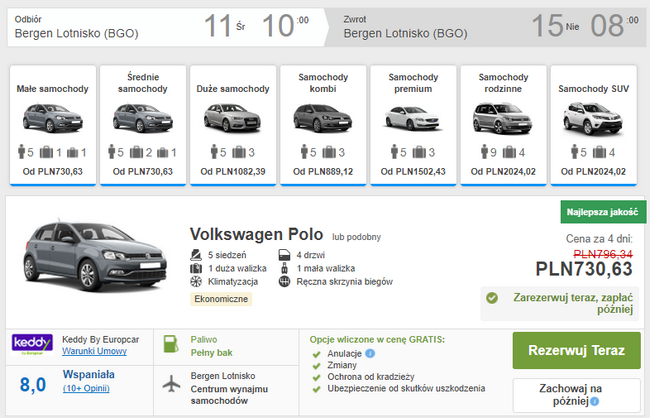Click the return time 08:00
650x418 pixels.
(x=614, y=26)
